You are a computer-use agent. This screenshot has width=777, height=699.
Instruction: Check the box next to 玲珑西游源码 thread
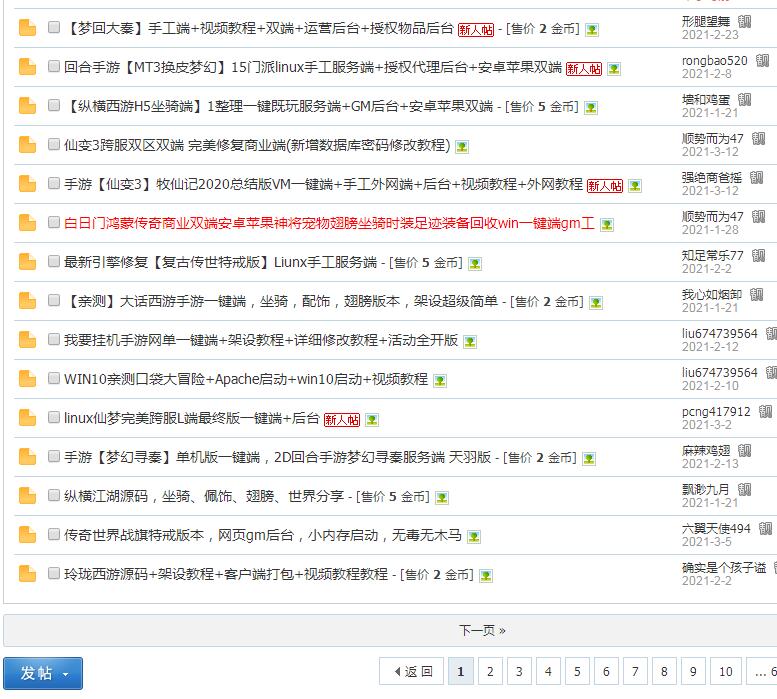[54, 574]
